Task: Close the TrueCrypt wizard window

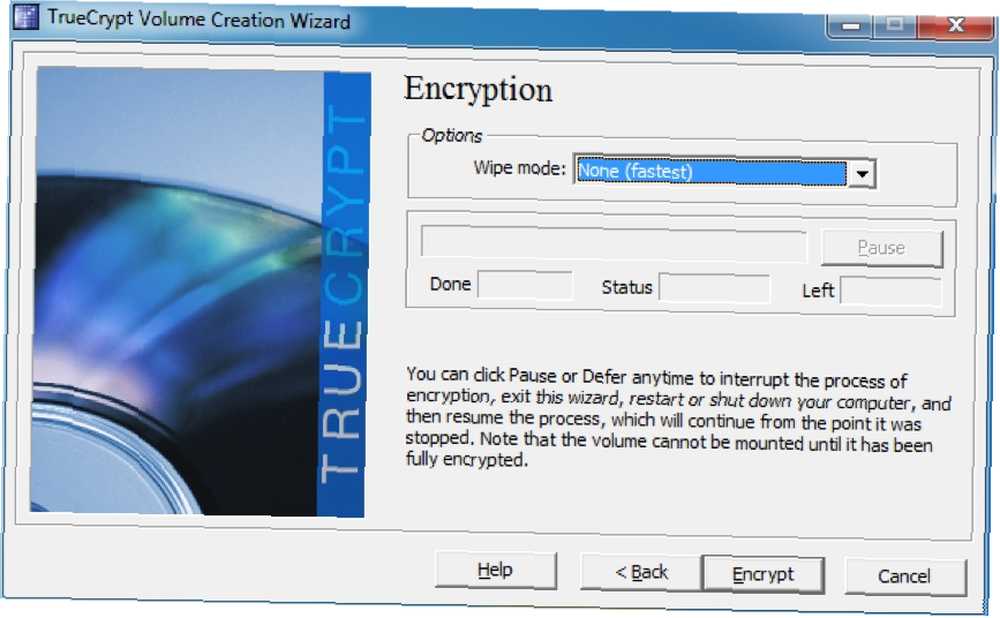Action: point(955,25)
